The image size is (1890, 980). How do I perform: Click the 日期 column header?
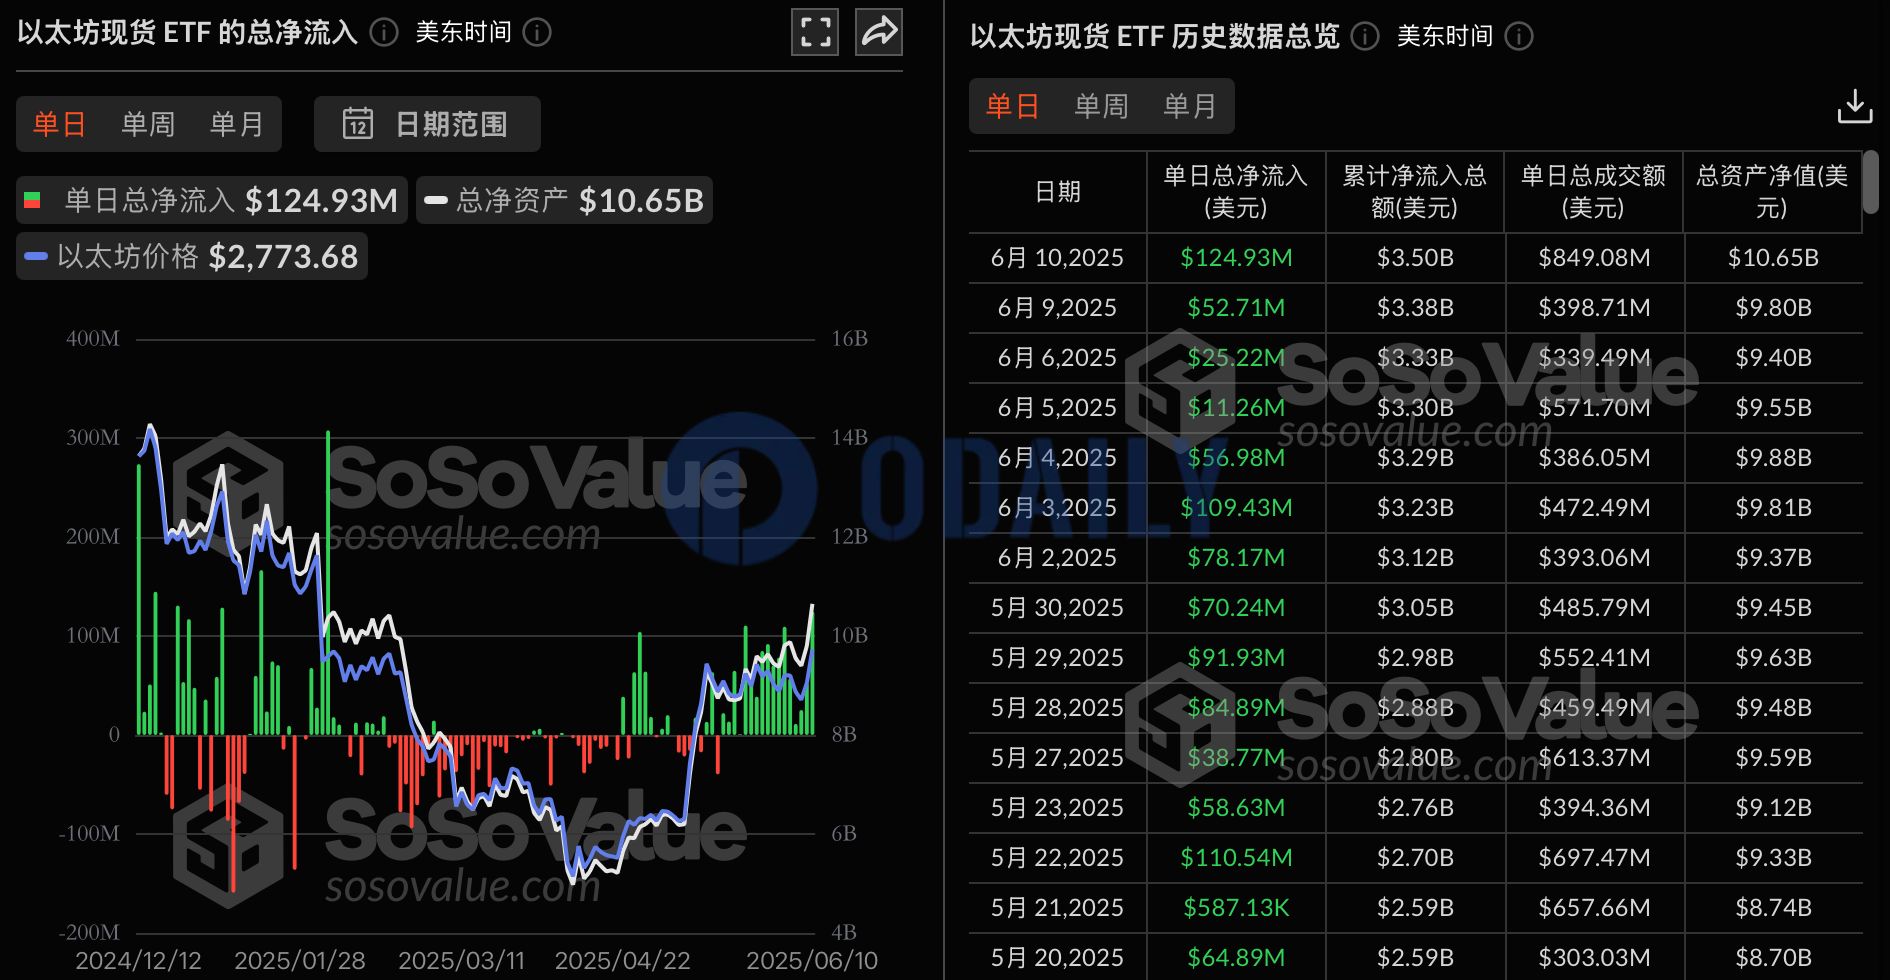point(1058,192)
